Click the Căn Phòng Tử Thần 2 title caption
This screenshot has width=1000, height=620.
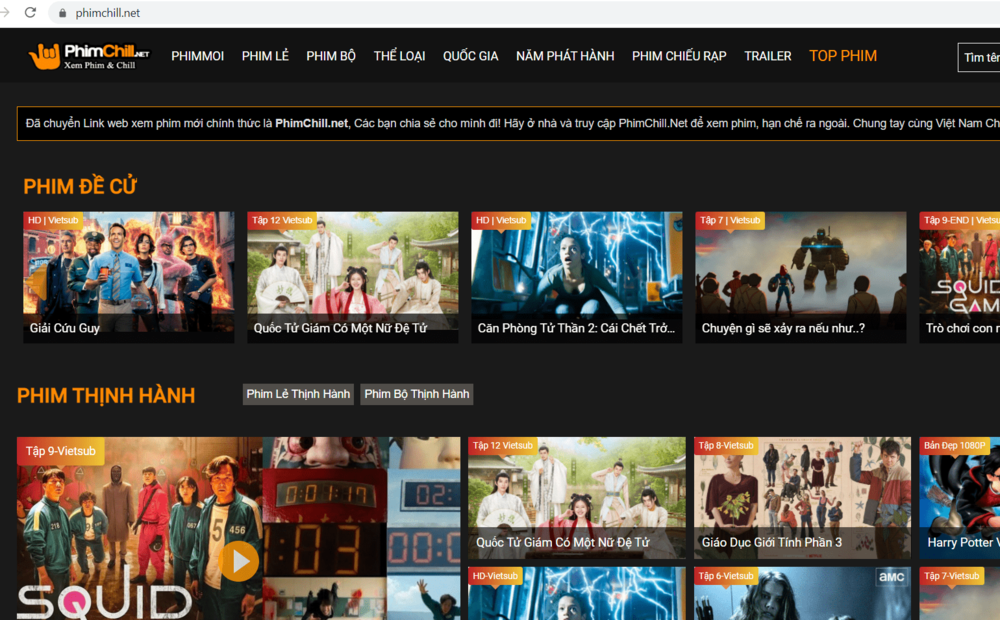(x=576, y=328)
